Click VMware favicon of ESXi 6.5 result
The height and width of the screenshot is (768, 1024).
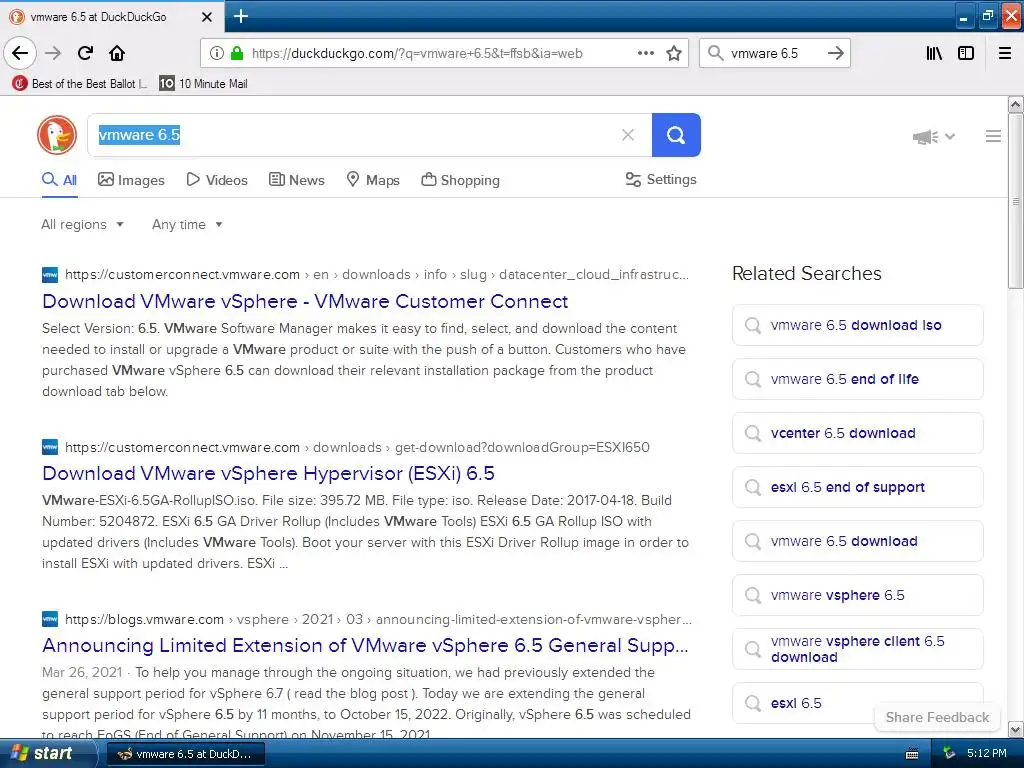(50, 447)
